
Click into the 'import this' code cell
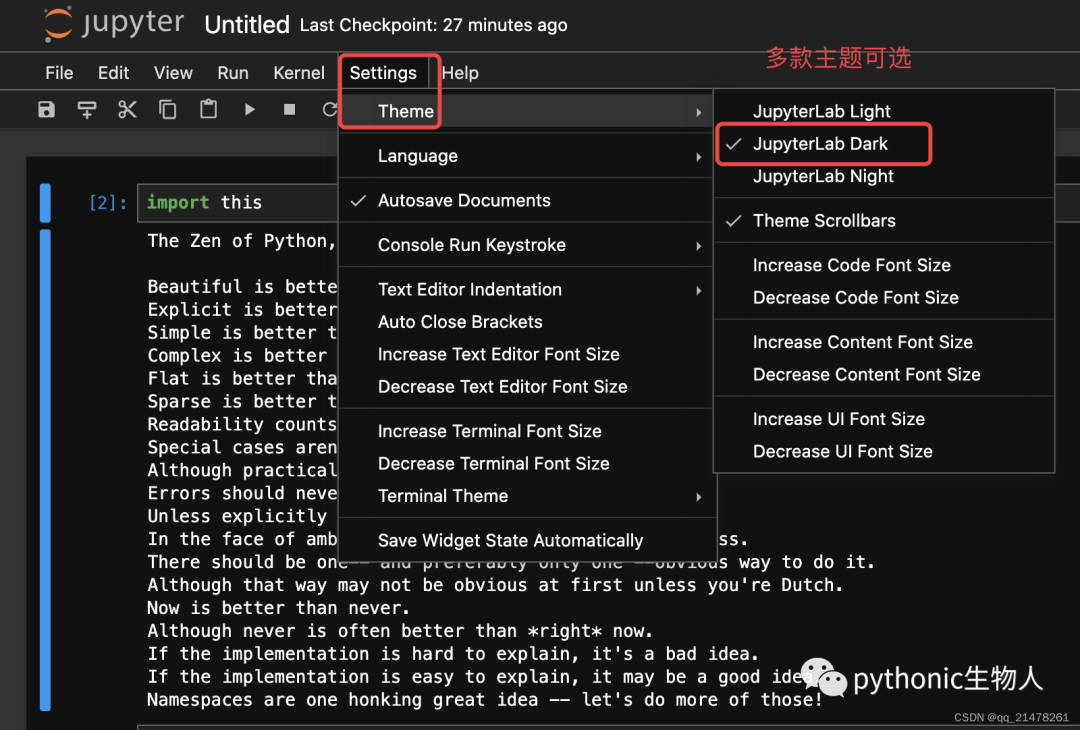click(238, 202)
